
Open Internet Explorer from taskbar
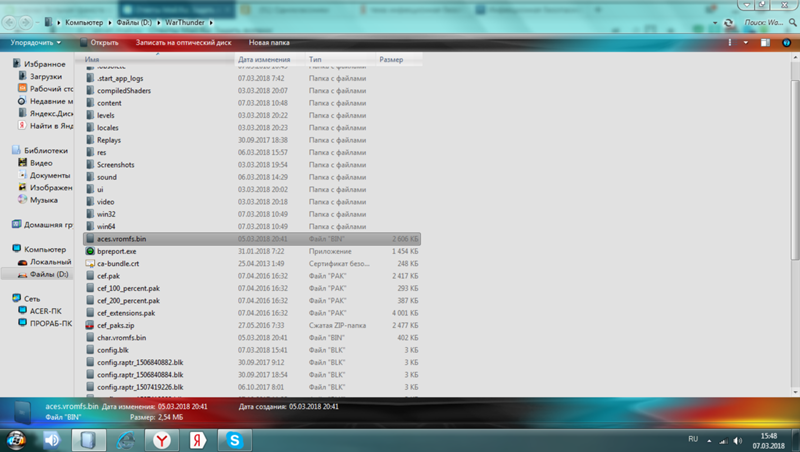pos(126,440)
